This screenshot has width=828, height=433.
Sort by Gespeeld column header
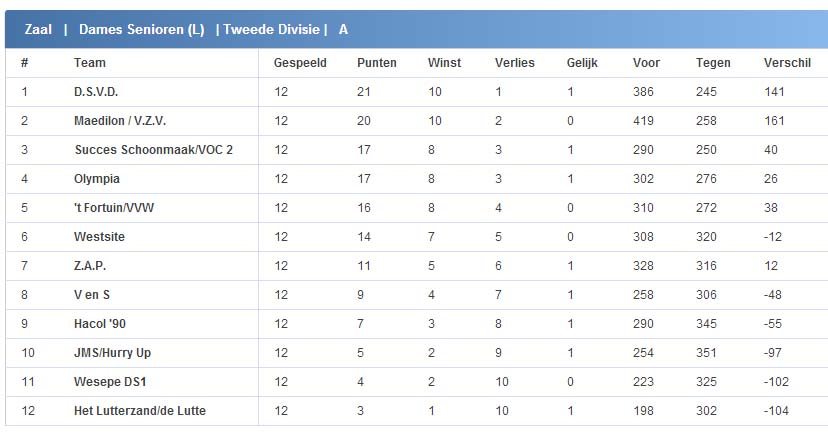coord(300,63)
